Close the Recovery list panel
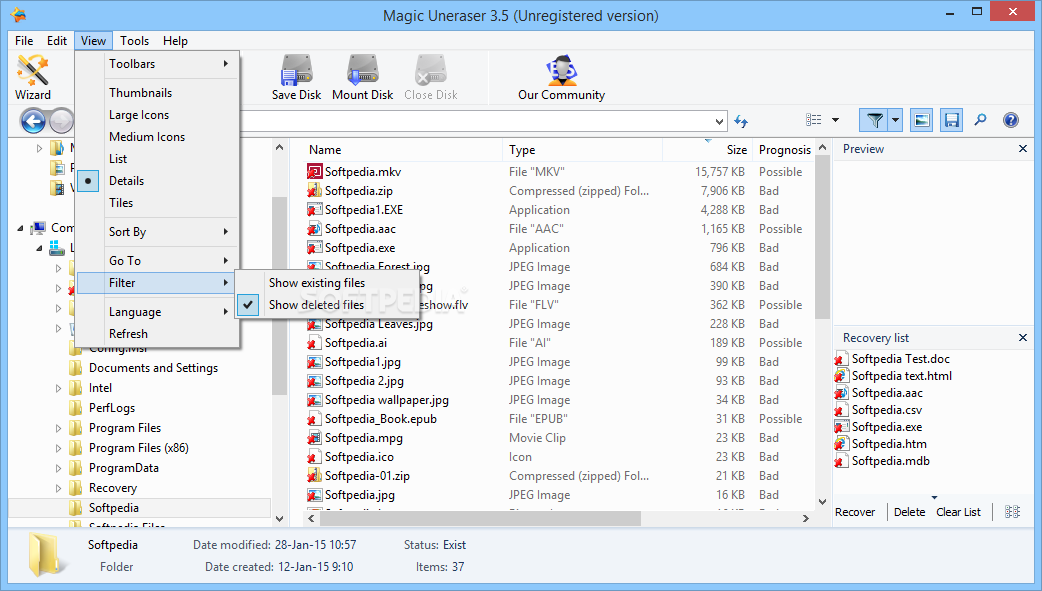Screen dimensions: 1042x591 (x=1023, y=338)
